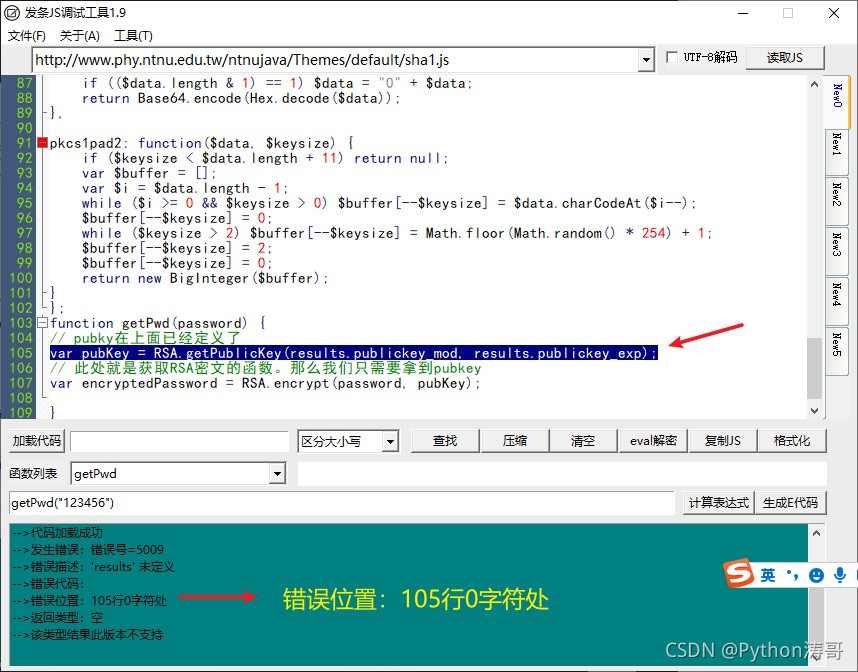This screenshot has height=672, width=858.
Task: Click line number 105 in gutter
Action: [21, 353]
